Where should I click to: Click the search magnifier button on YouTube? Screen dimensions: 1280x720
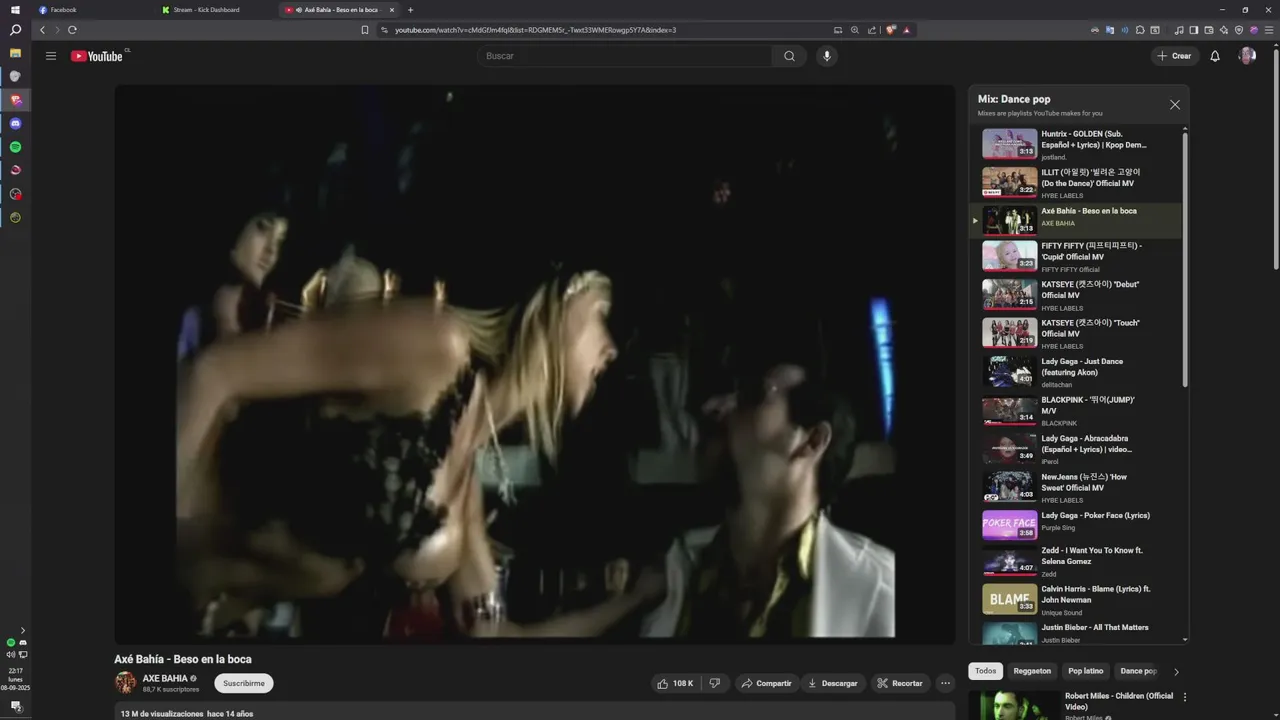click(x=789, y=56)
